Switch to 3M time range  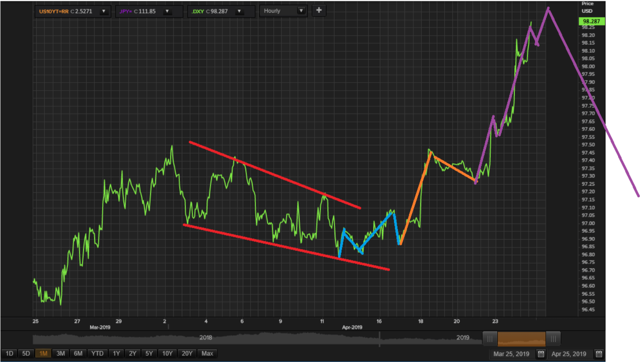click(60, 353)
